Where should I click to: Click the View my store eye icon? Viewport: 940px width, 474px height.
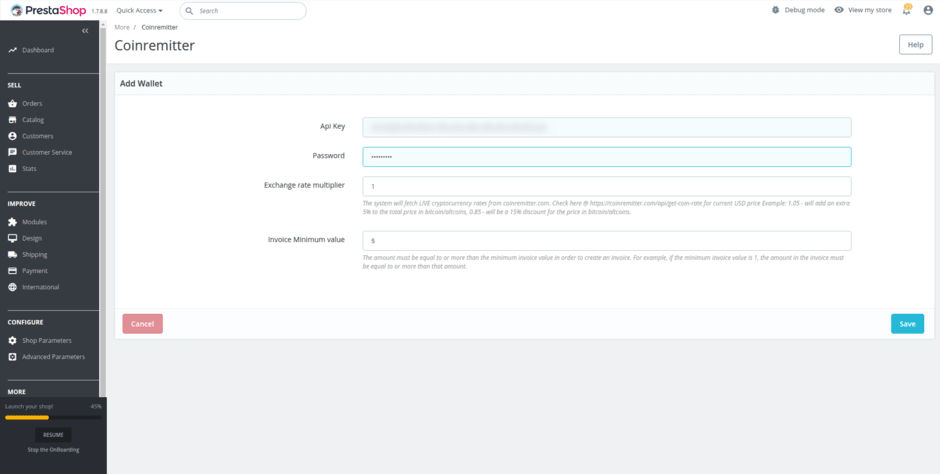pos(839,10)
